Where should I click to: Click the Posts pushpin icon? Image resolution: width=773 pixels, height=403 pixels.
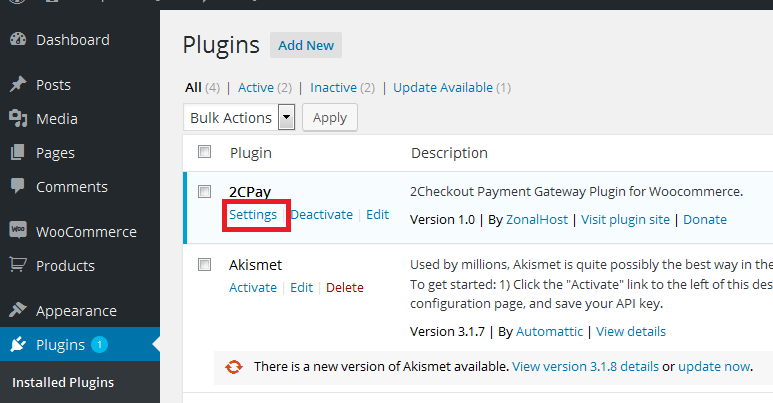[18, 84]
